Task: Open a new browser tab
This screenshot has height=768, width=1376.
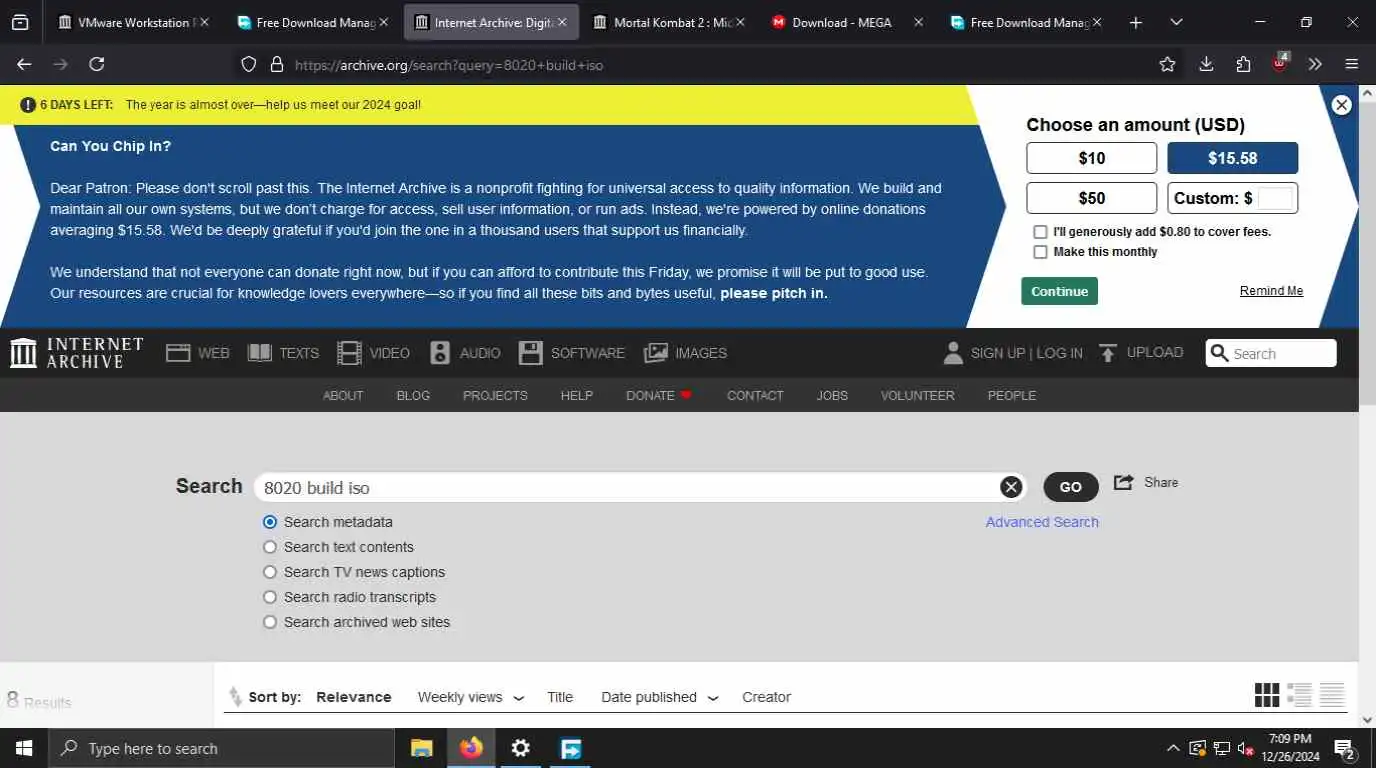Action: tap(1136, 22)
